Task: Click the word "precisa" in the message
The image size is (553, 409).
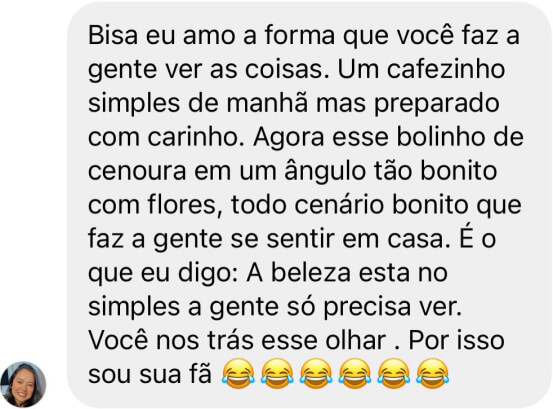Action: click(367, 307)
